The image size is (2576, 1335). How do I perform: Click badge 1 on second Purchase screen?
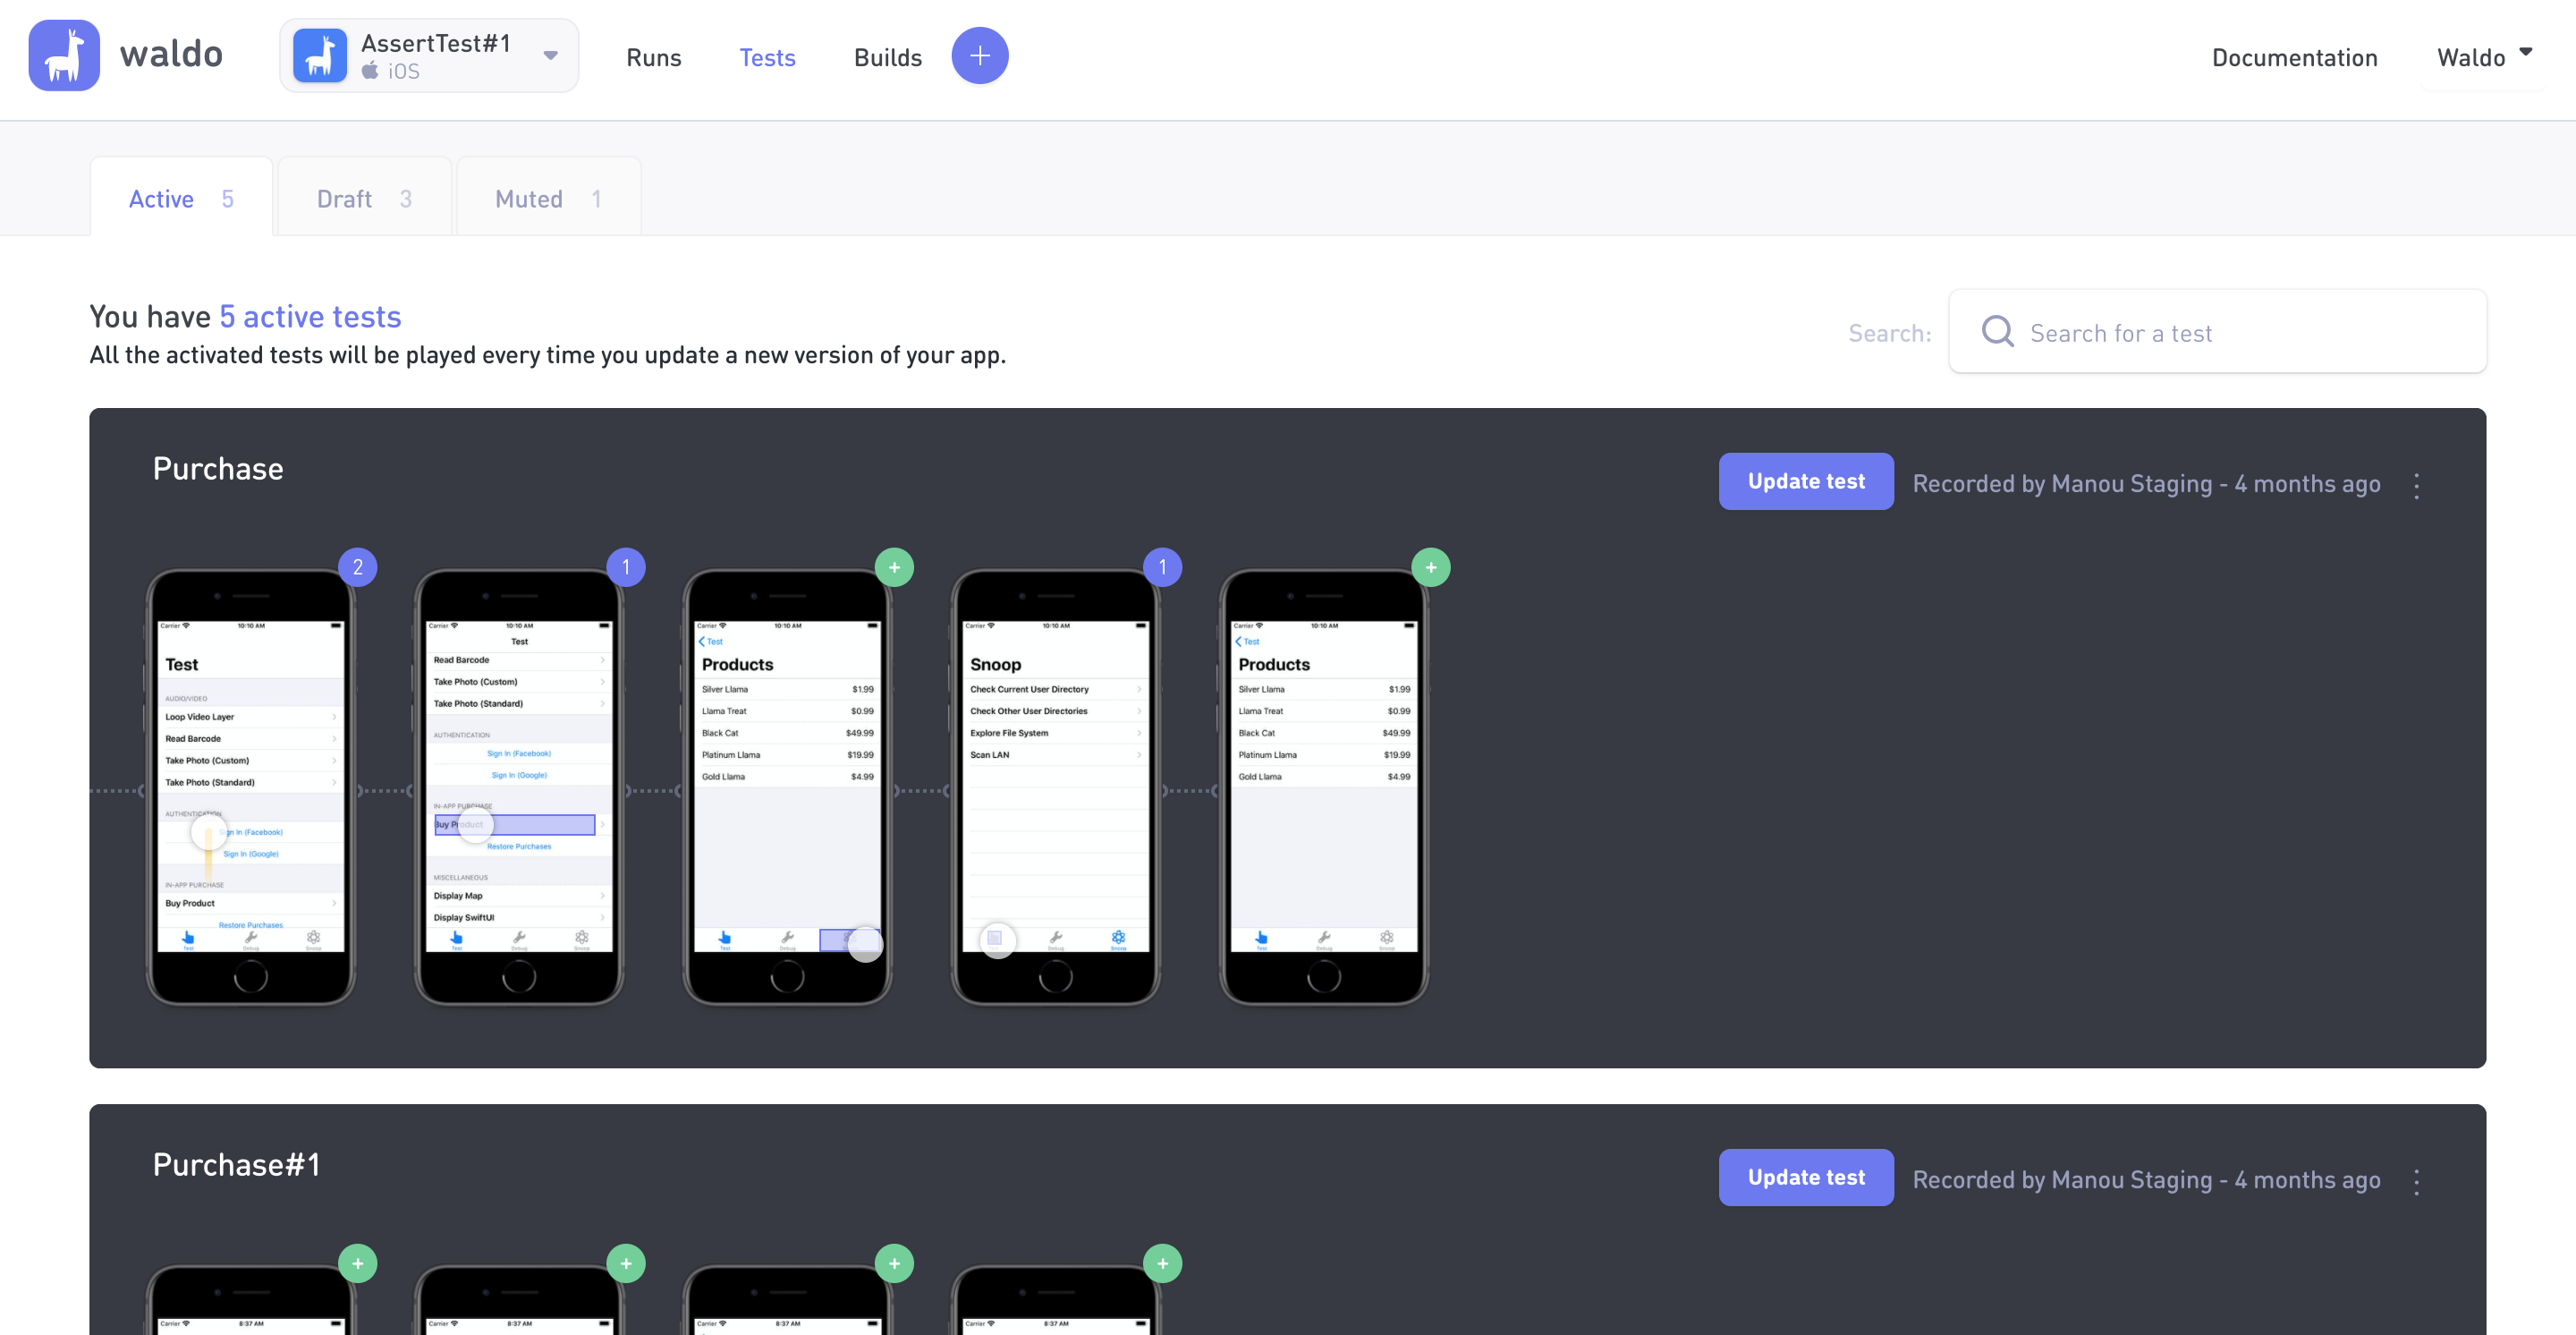[x=626, y=567]
